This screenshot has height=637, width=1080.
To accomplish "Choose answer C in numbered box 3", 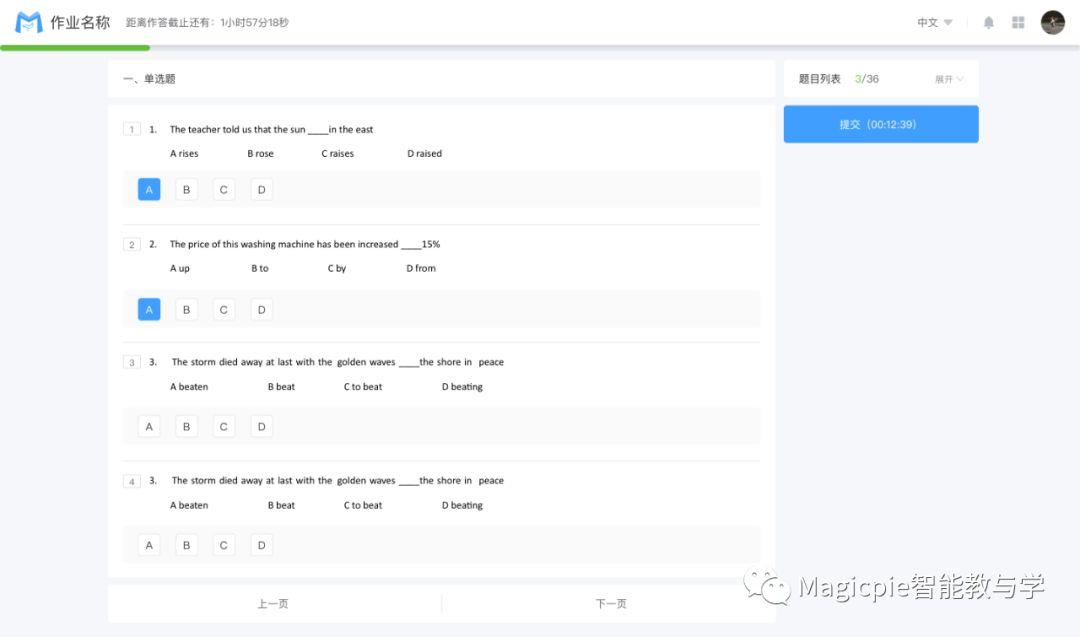I will 223,426.
